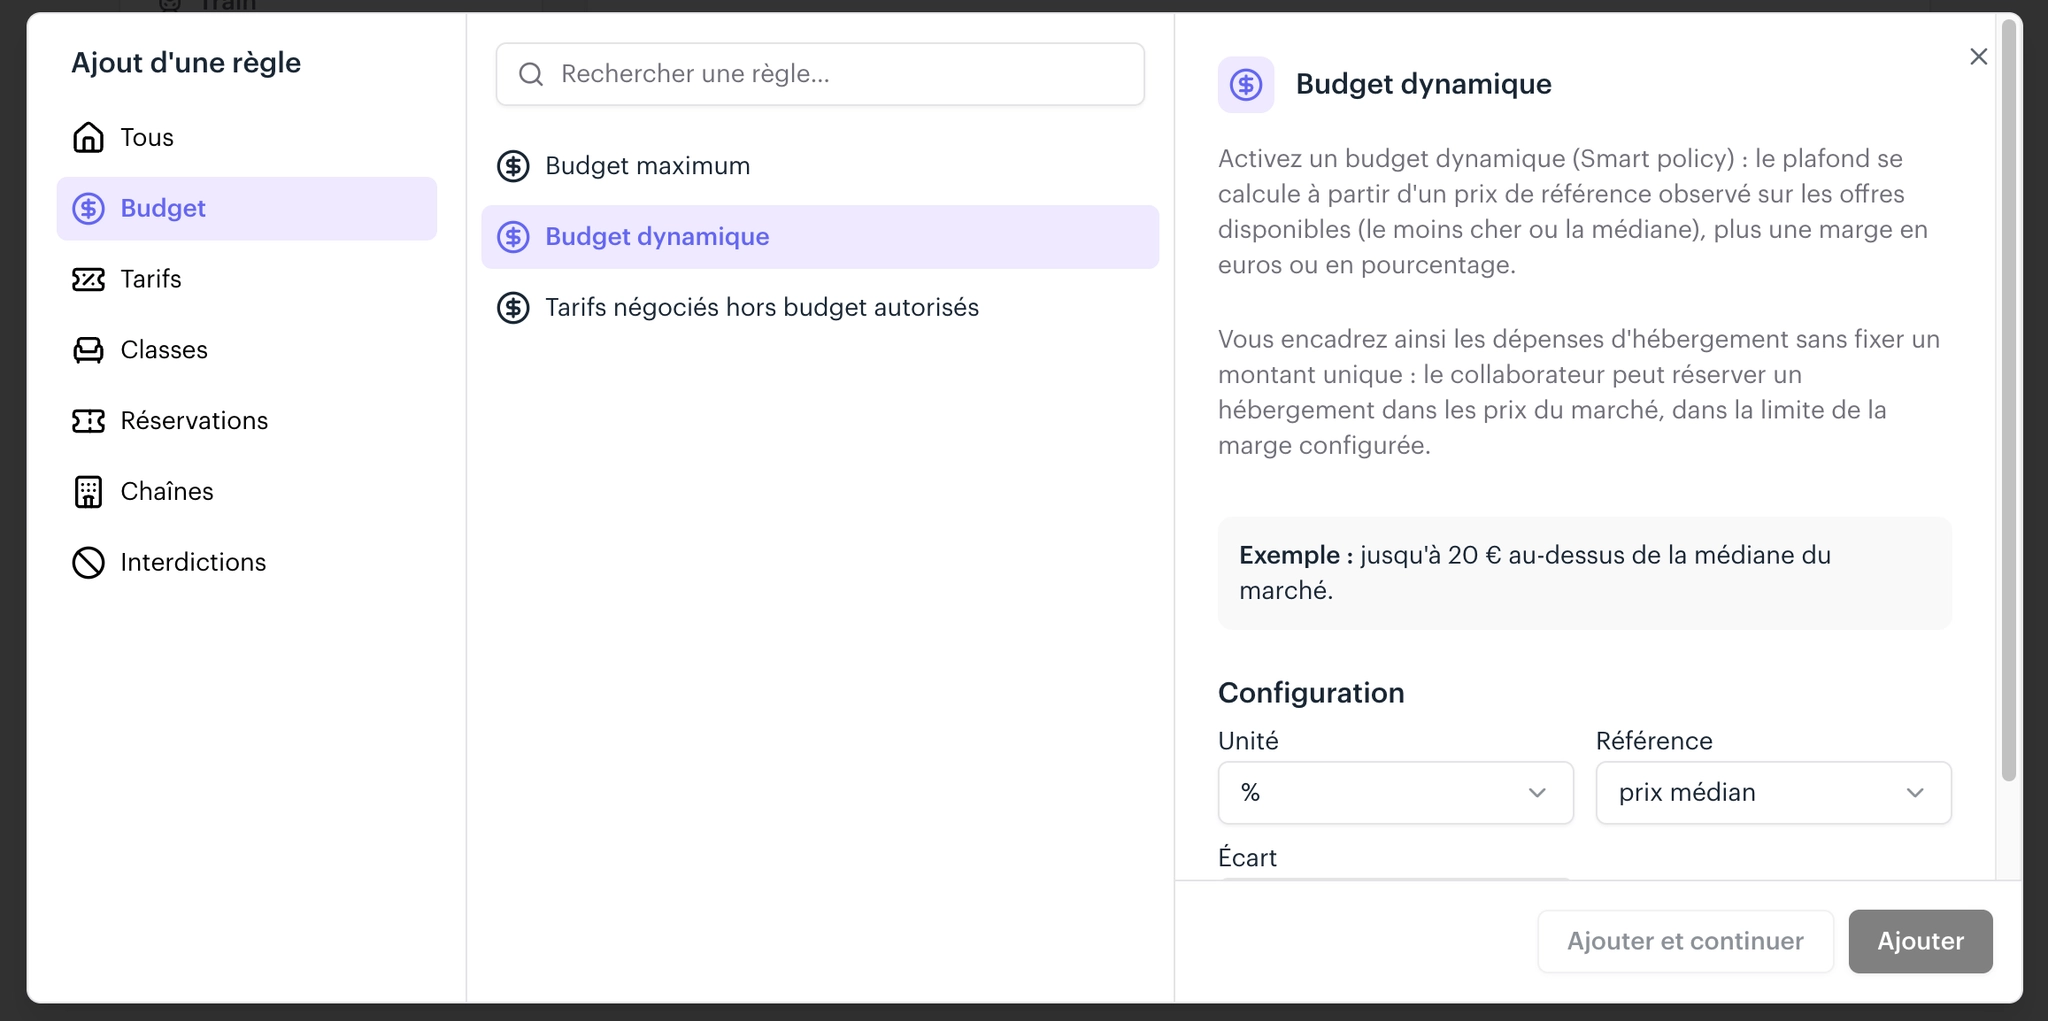Image resolution: width=2048 pixels, height=1021 pixels.
Task: Open the Référence dropdown showing prix médian
Action: 1773,793
